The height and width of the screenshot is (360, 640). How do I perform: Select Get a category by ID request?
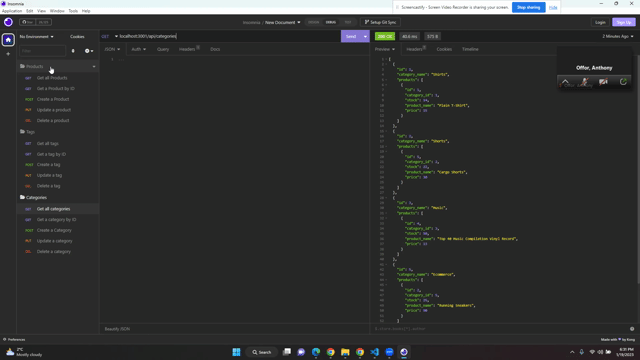pos(56,220)
